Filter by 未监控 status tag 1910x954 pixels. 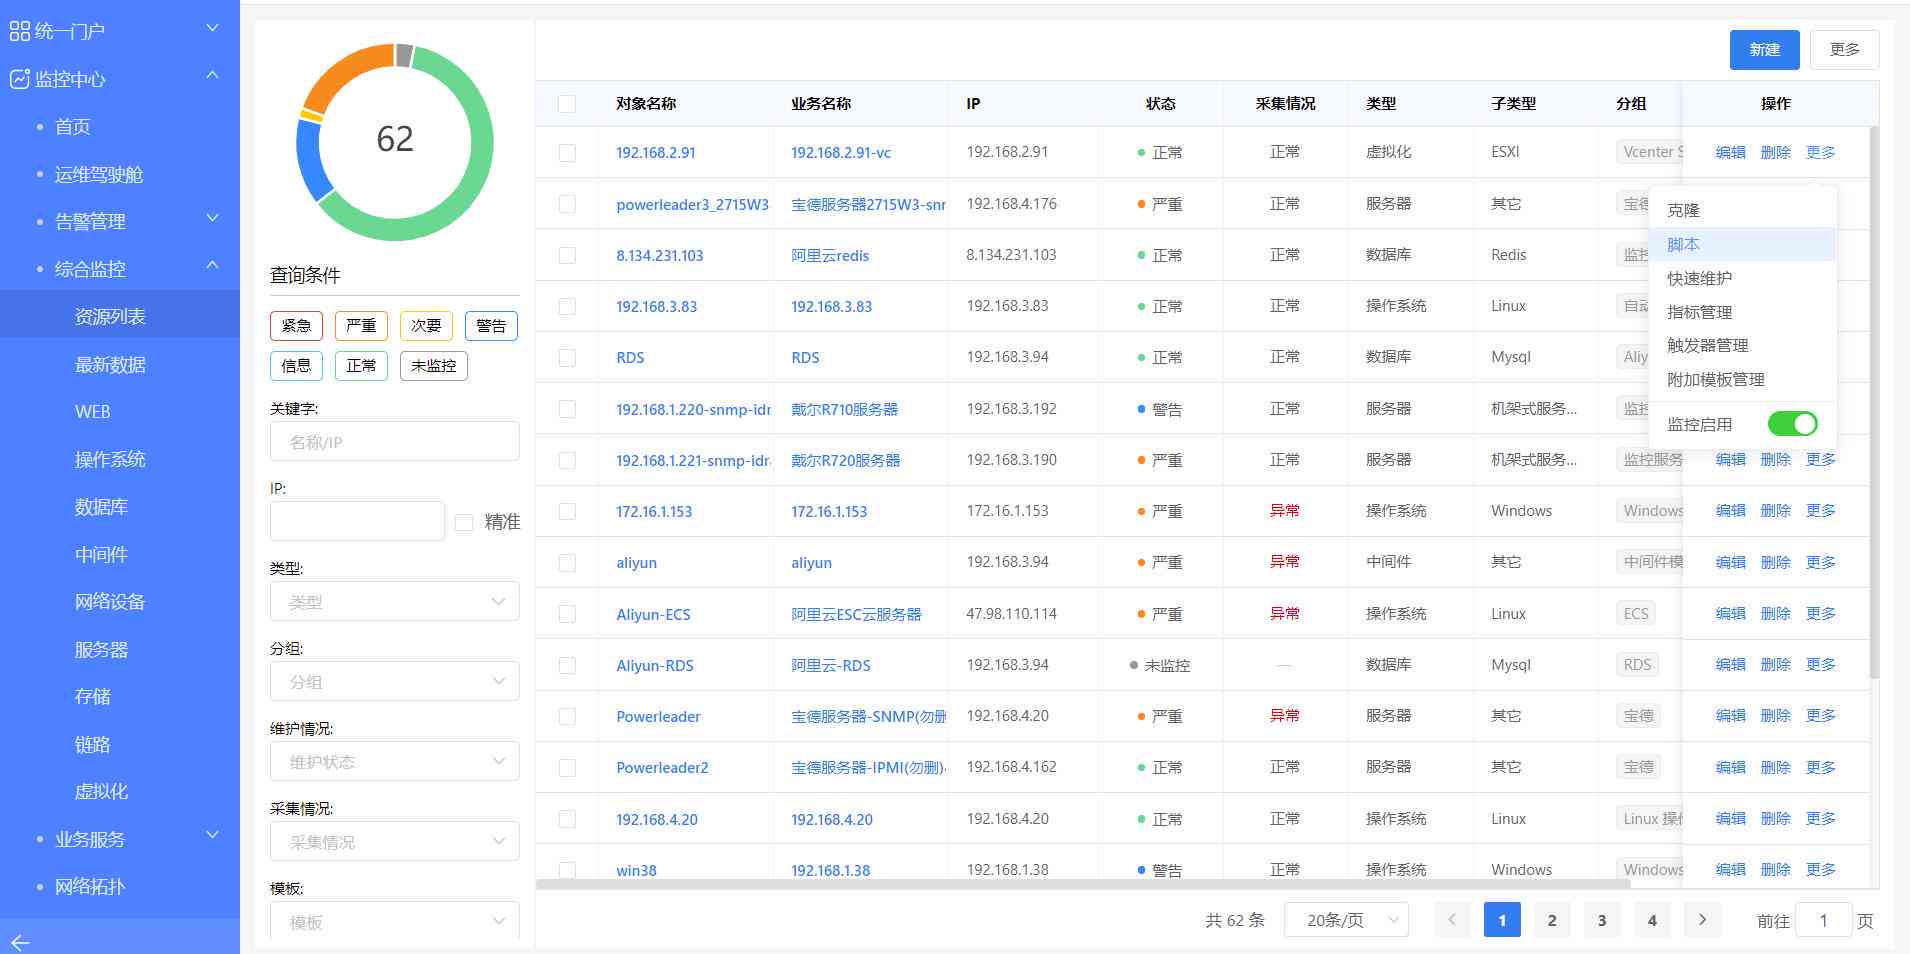(434, 366)
